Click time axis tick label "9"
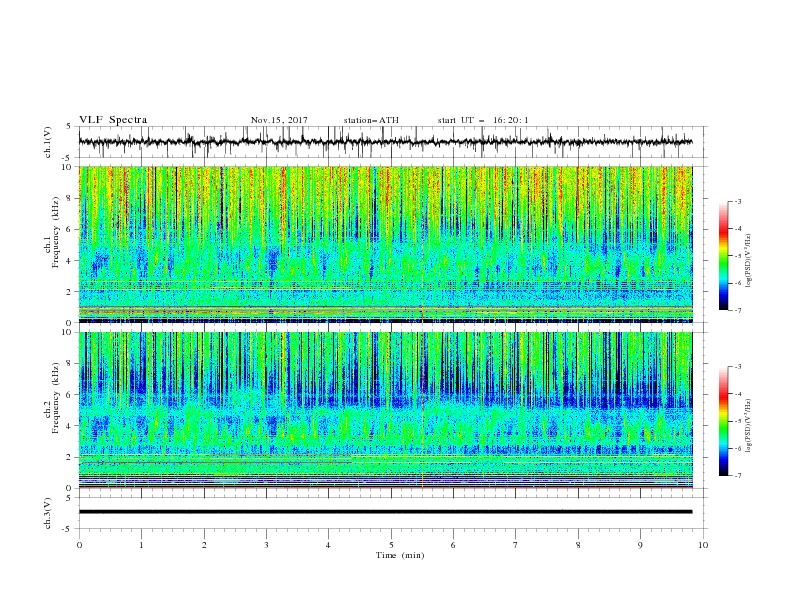 [x=640, y=545]
